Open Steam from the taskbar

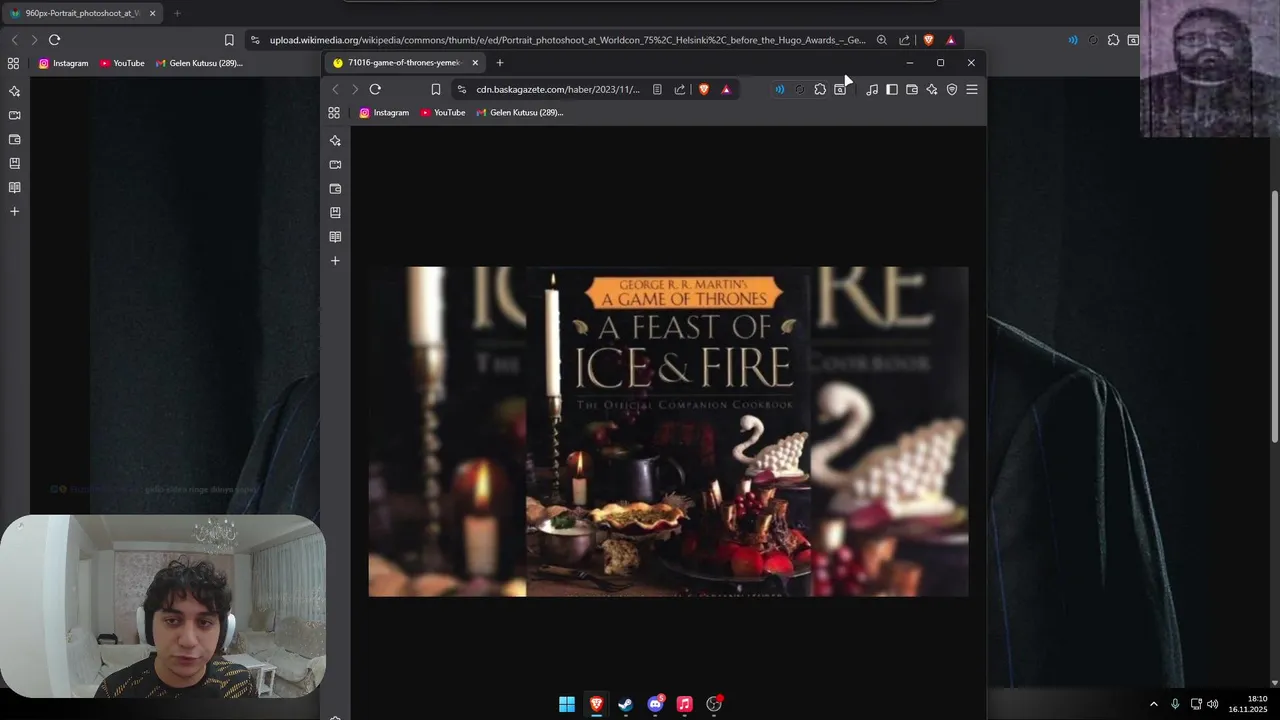tap(626, 704)
